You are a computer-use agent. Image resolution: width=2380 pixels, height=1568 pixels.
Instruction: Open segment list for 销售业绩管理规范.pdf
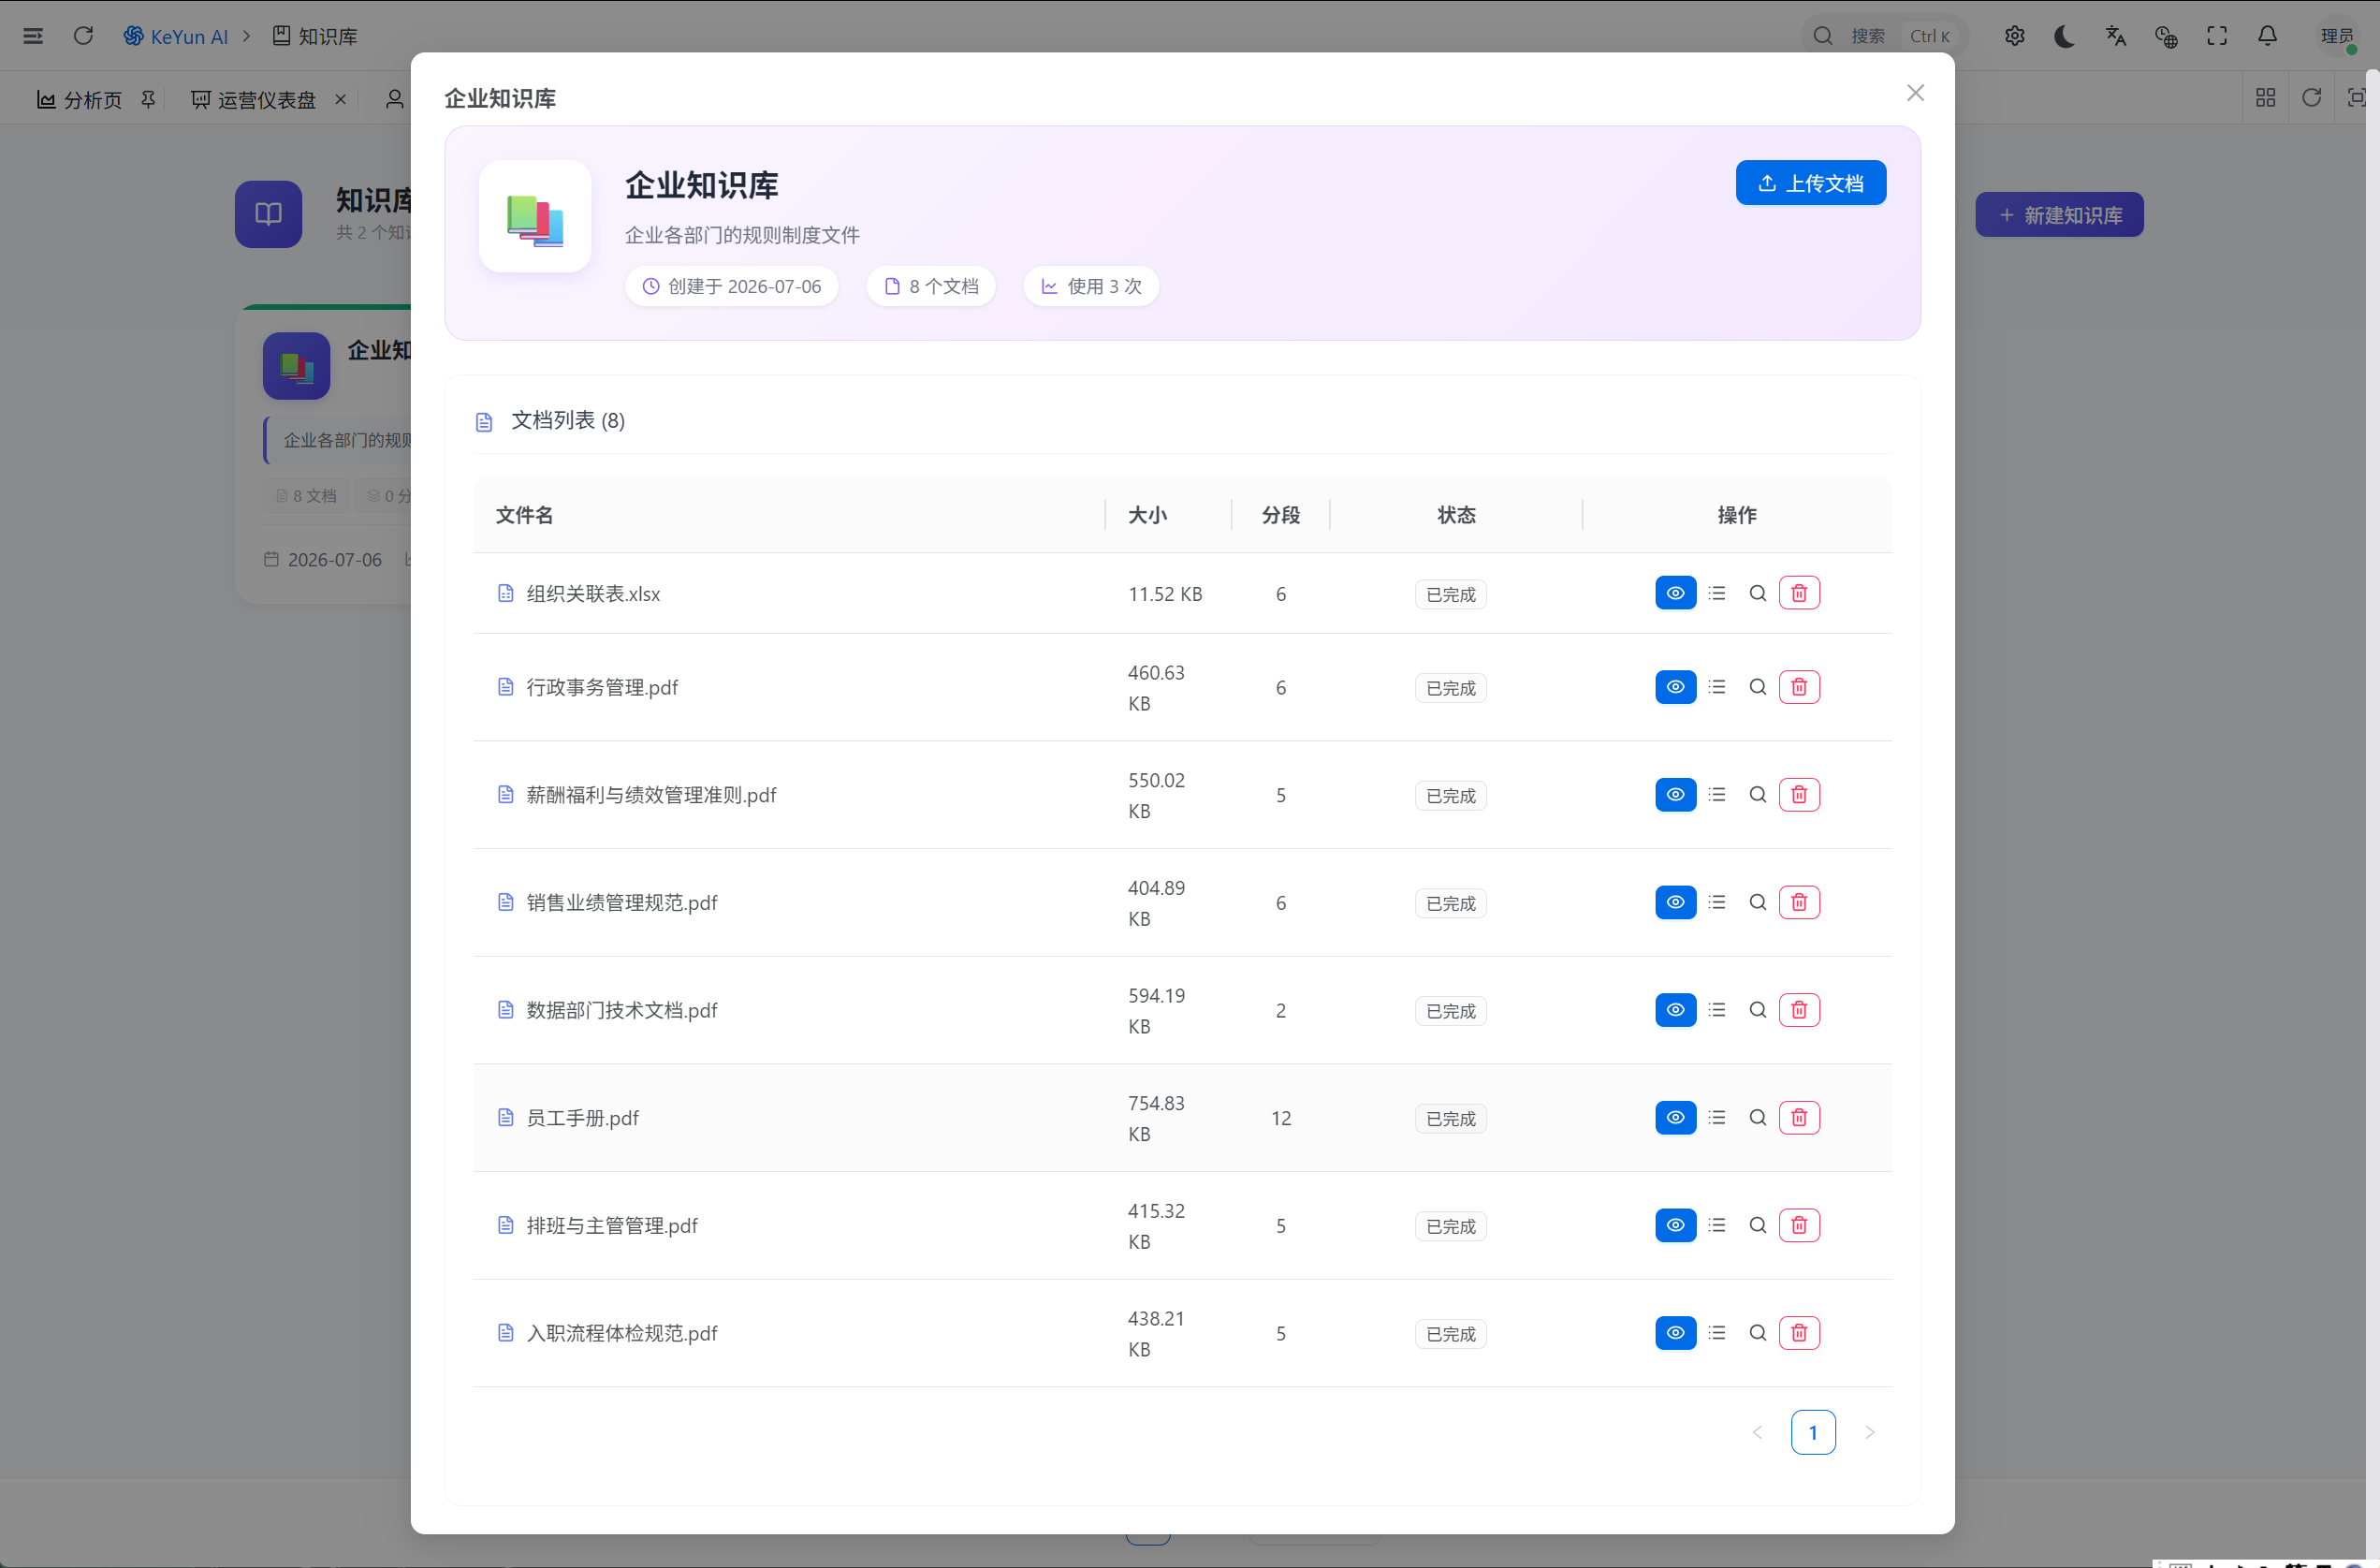pos(1717,902)
